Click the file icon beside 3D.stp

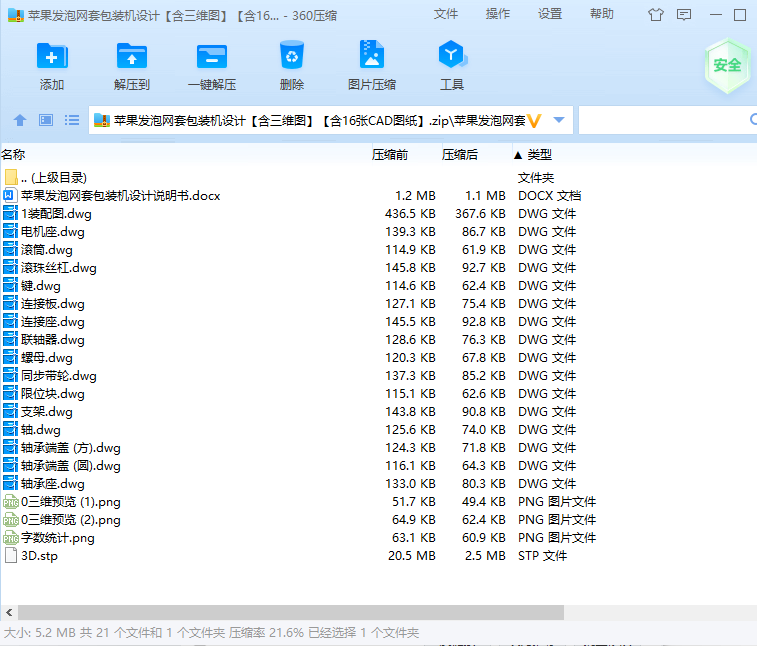tap(10, 555)
